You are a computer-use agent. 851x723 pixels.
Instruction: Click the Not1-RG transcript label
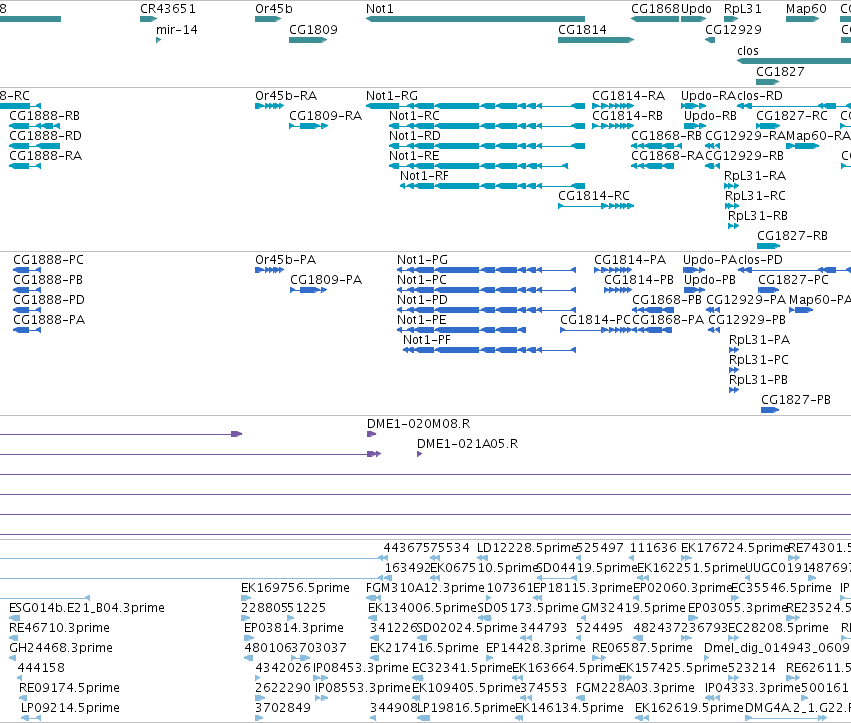point(392,96)
